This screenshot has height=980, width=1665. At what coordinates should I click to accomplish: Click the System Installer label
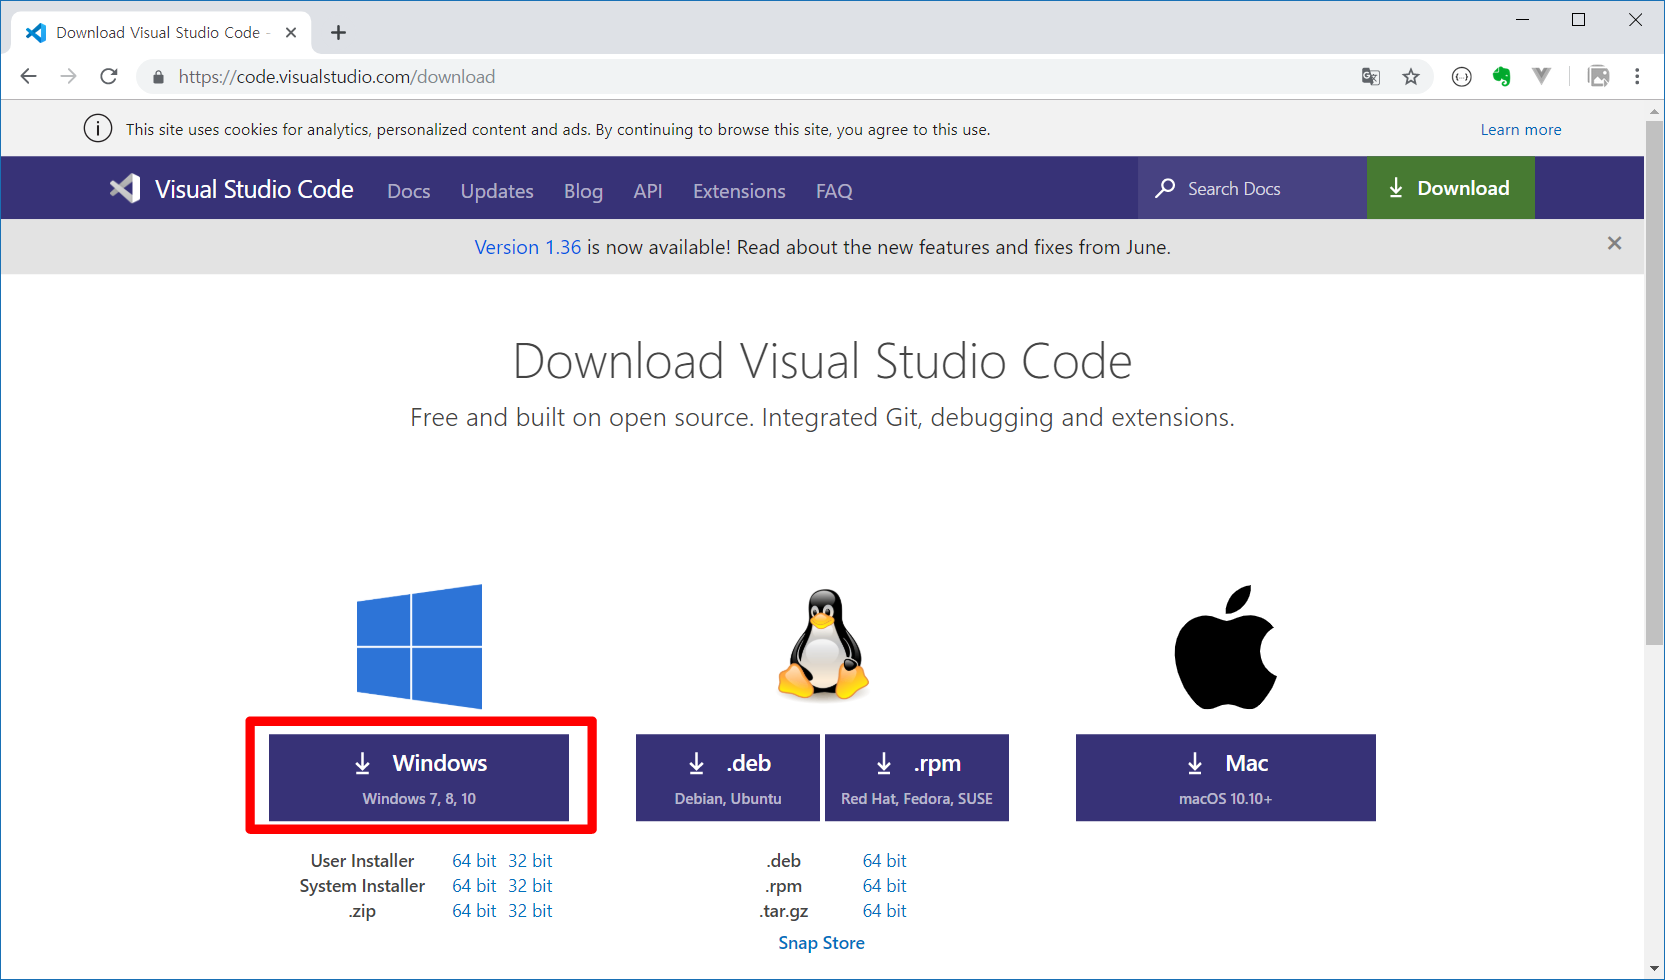(x=362, y=886)
